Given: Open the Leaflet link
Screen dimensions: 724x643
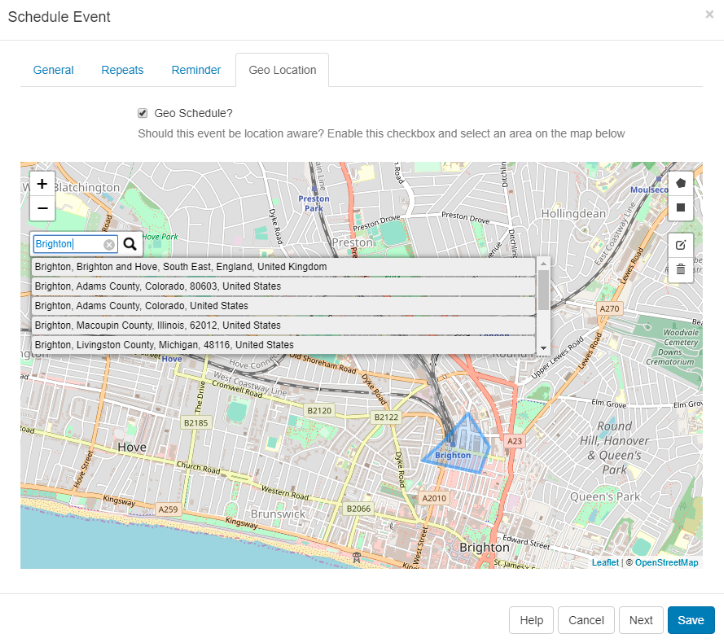Looking at the screenshot, I should 605,562.
